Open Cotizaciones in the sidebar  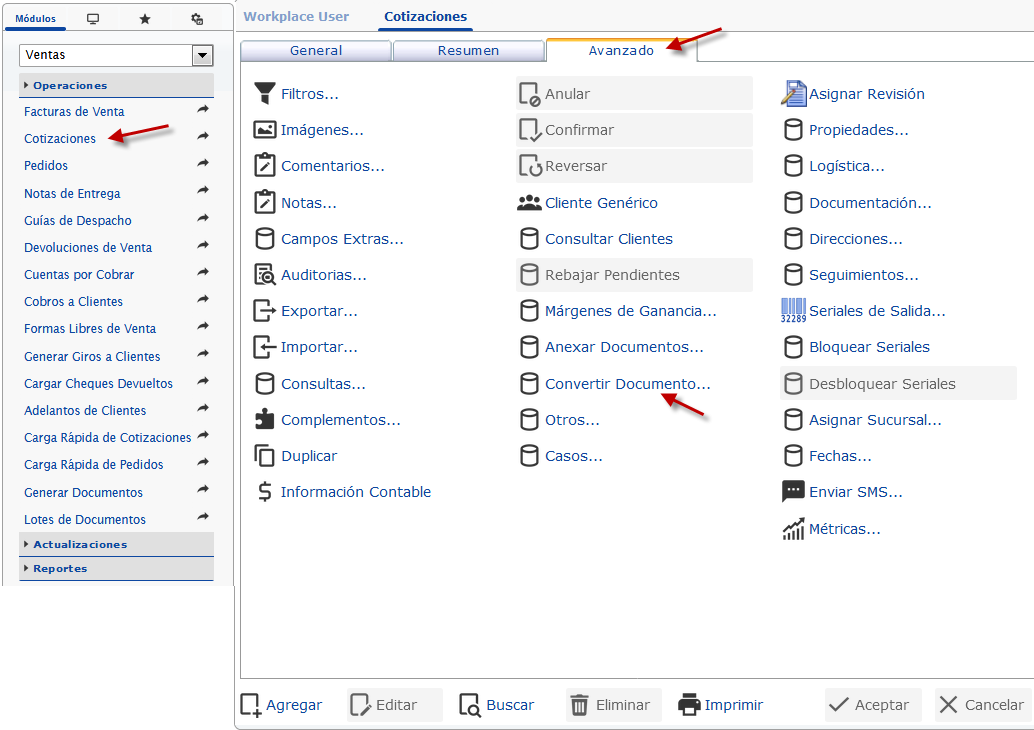coord(60,138)
